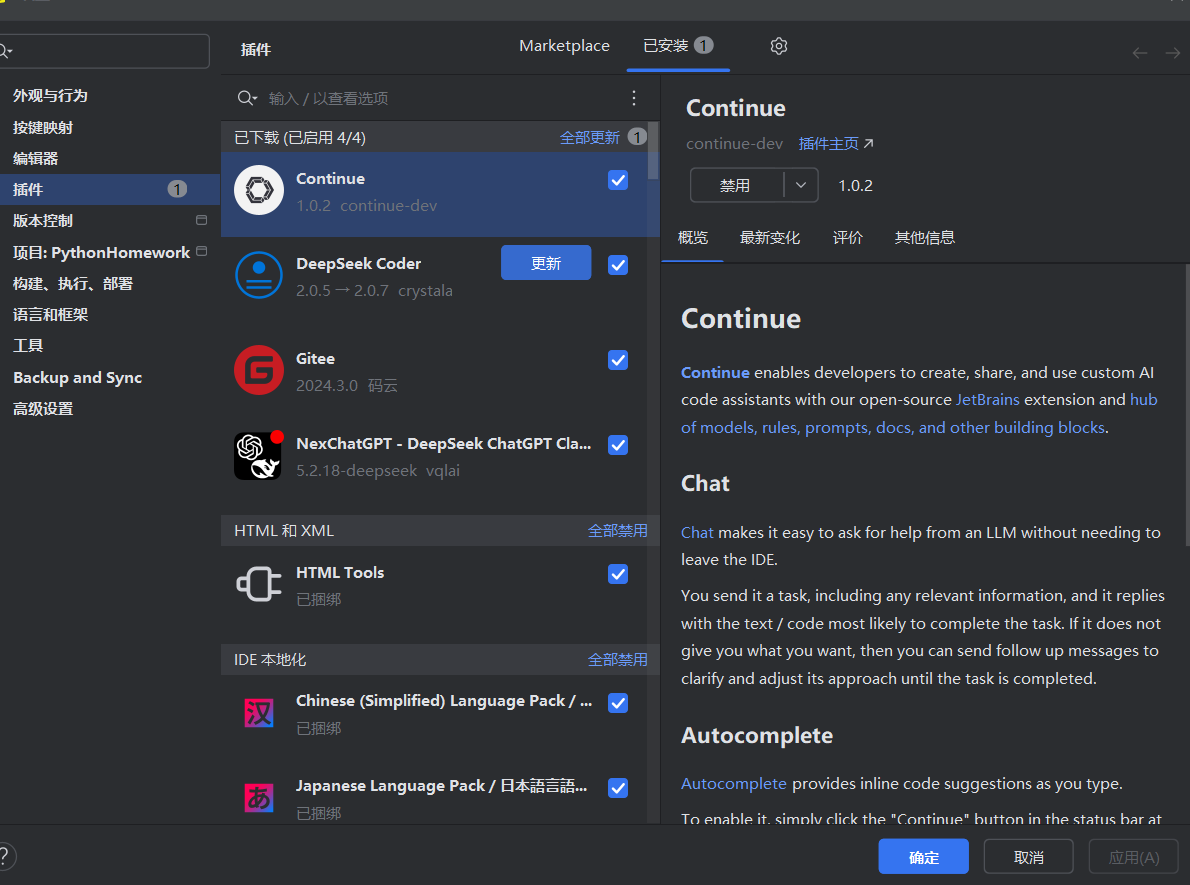Focus the settings search box in sidebar
Screen dimensions: 1190x885
104,51
